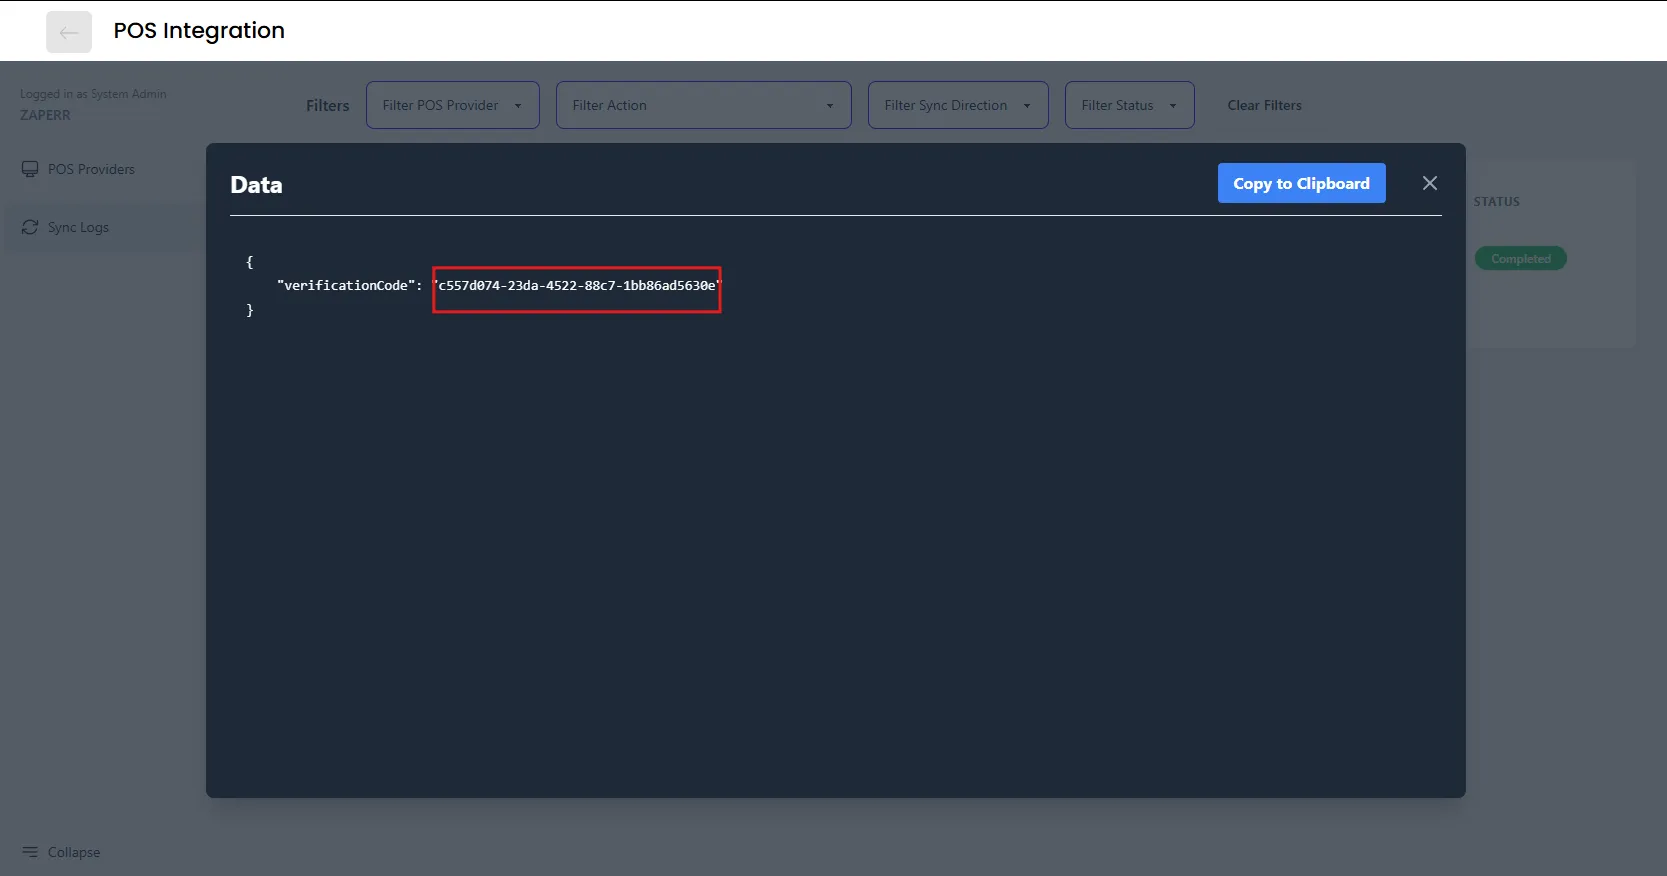Click the STATUS column header
Viewport: 1667px width, 876px height.
click(x=1496, y=202)
